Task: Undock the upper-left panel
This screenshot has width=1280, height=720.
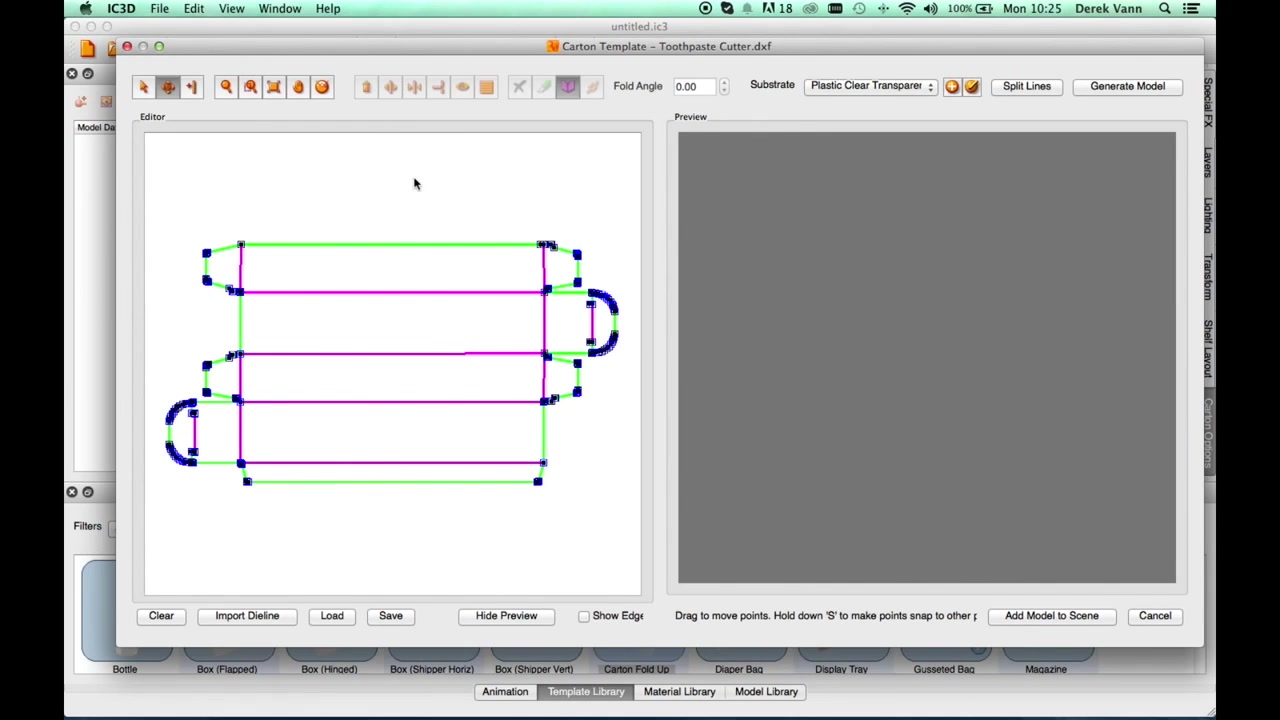Action: [x=88, y=74]
